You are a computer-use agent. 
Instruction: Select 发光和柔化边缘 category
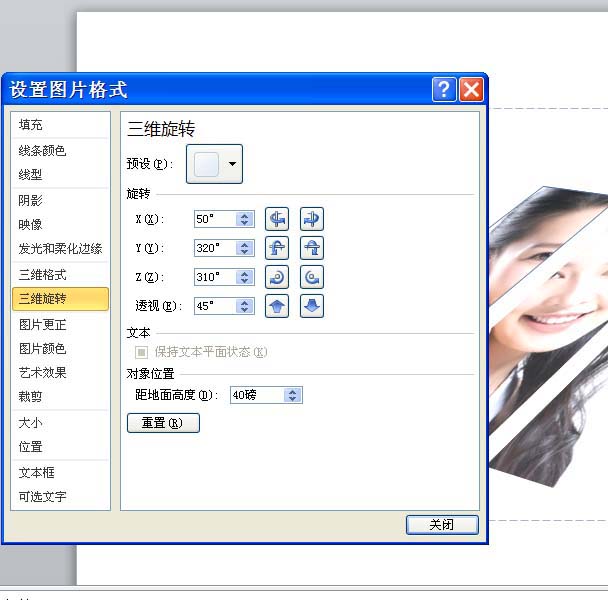click(60, 249)
